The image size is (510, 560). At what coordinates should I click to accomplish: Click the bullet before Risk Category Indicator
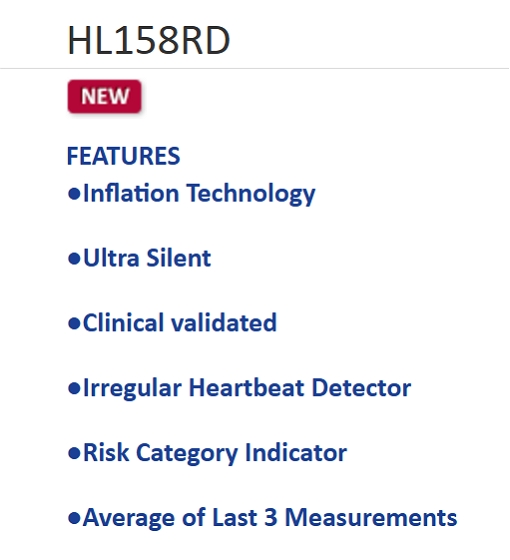(x=74, y=453)
